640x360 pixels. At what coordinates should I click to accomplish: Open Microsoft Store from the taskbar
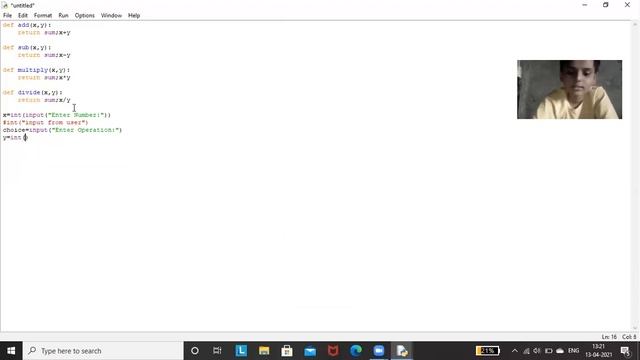coord(287,351)
